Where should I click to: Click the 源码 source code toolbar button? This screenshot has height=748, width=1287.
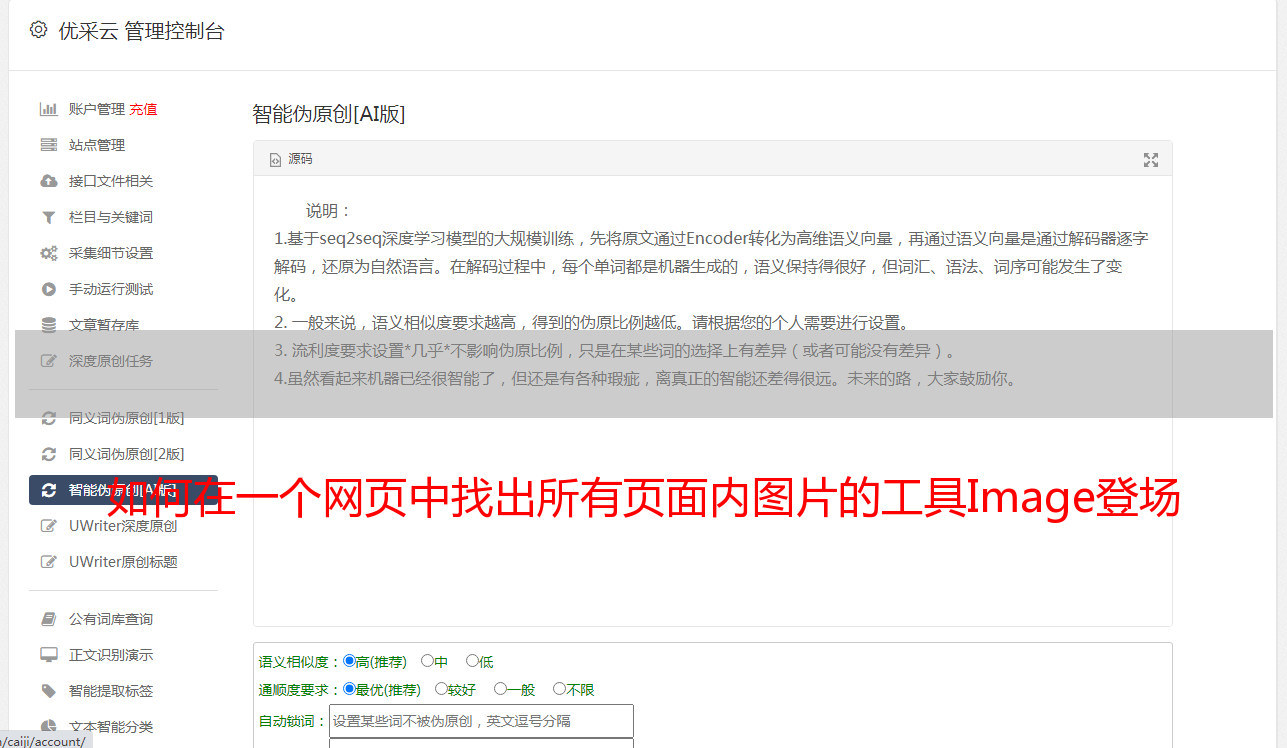(291, 159)
